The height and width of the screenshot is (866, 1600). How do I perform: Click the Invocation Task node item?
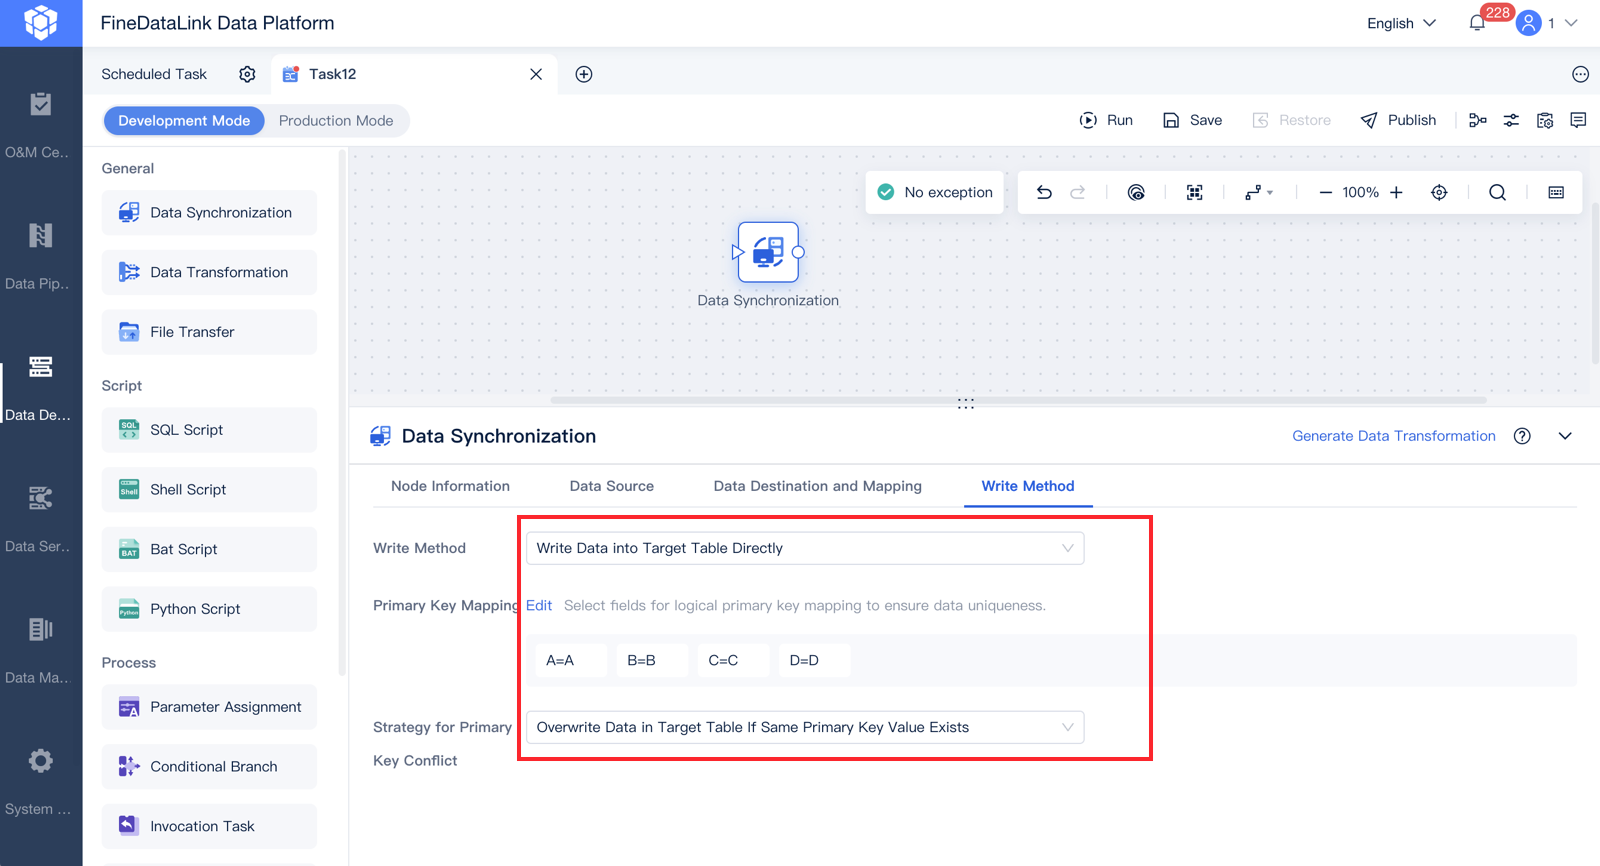tap(209, 826)
